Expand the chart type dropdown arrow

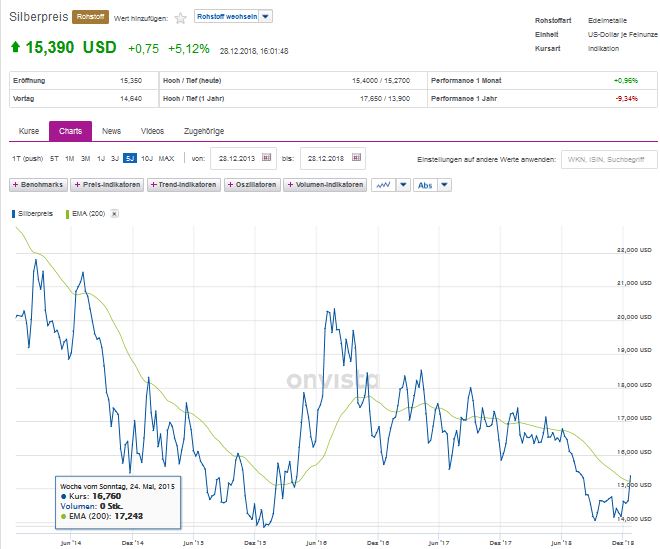click(x=403, y=185)
